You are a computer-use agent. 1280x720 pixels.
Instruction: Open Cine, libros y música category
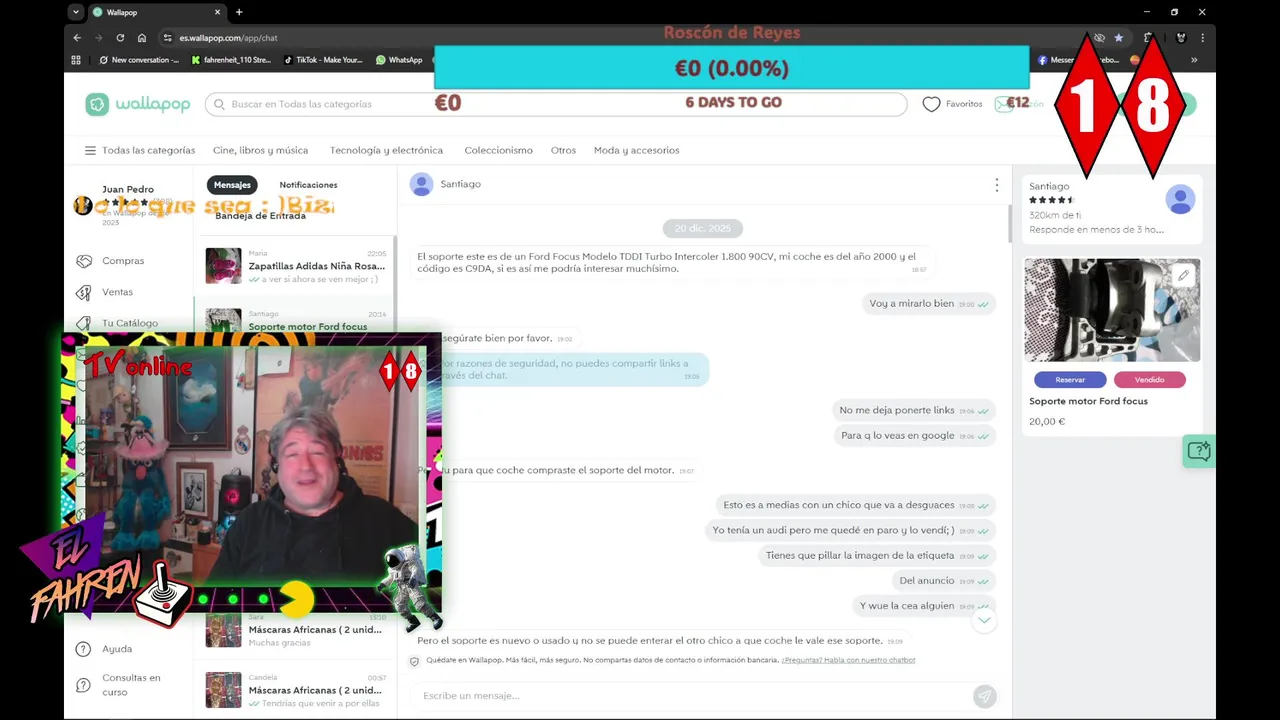(x=260, y=150)
